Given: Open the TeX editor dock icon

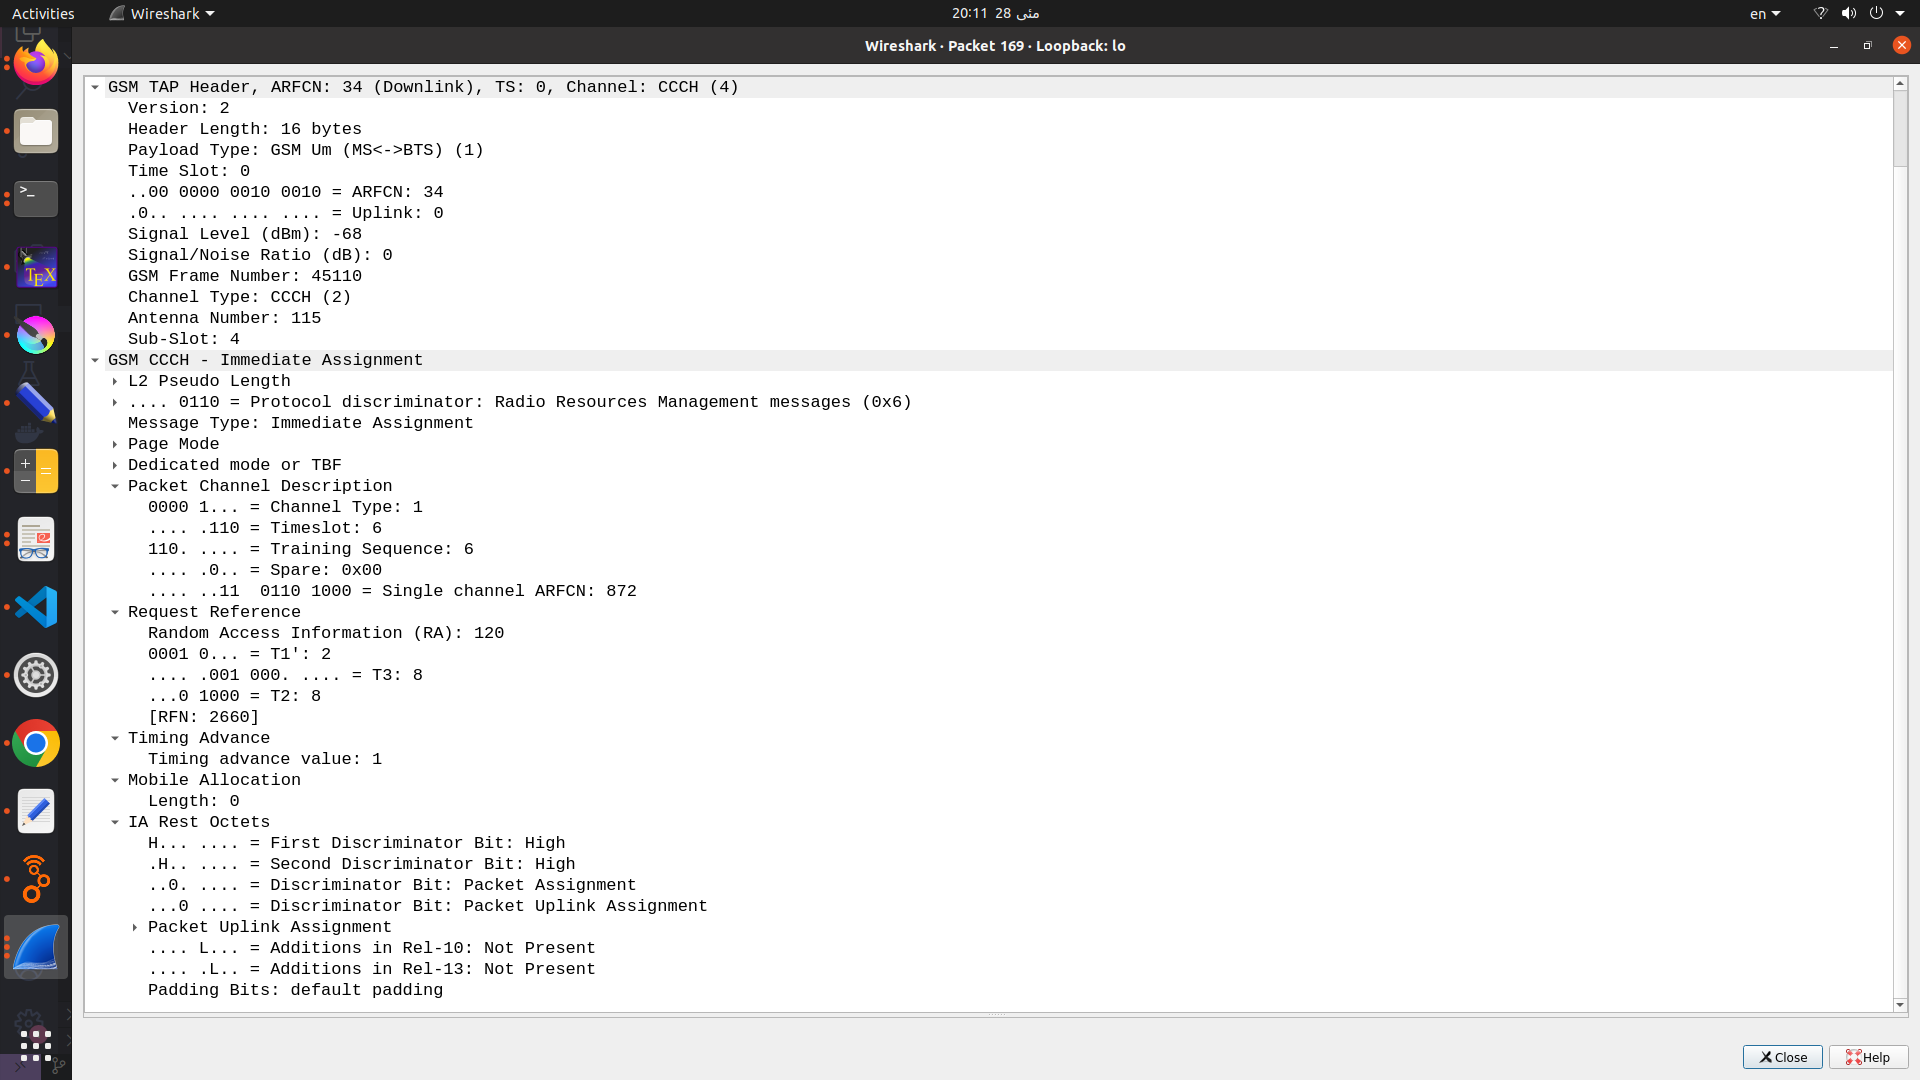Looking at the screenshot, I should [x=36, y=267].
